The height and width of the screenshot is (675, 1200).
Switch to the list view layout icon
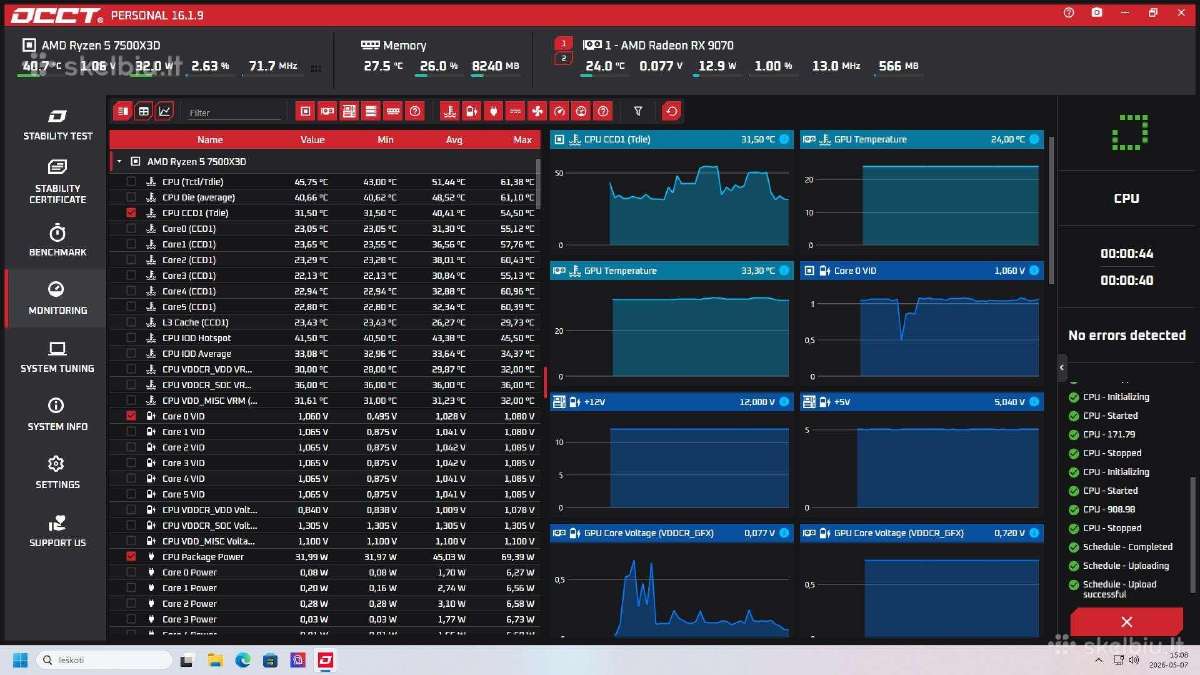[122, 111]
